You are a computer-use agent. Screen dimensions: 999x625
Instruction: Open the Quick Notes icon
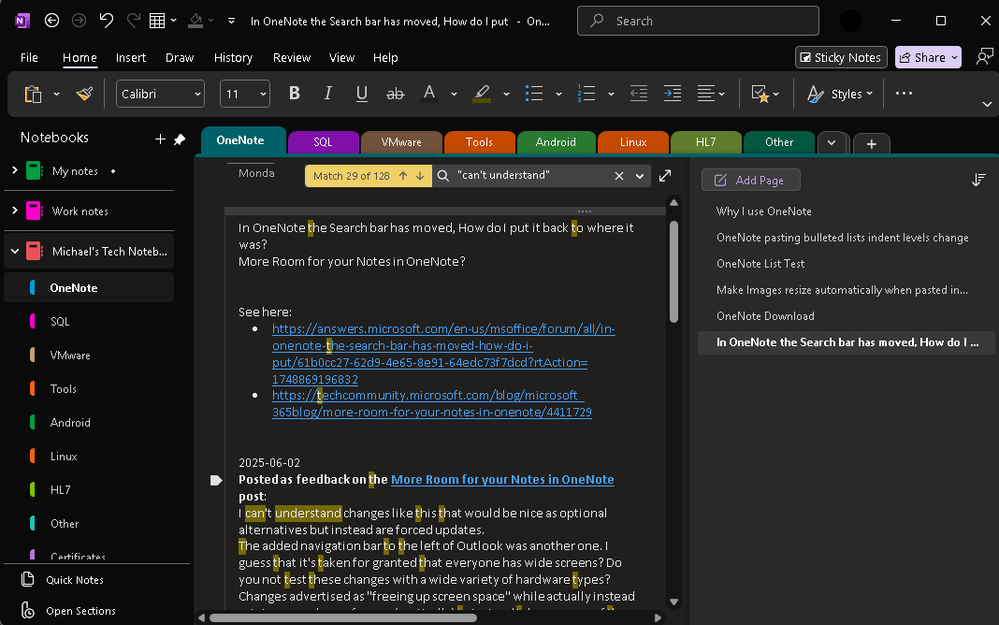27,579
